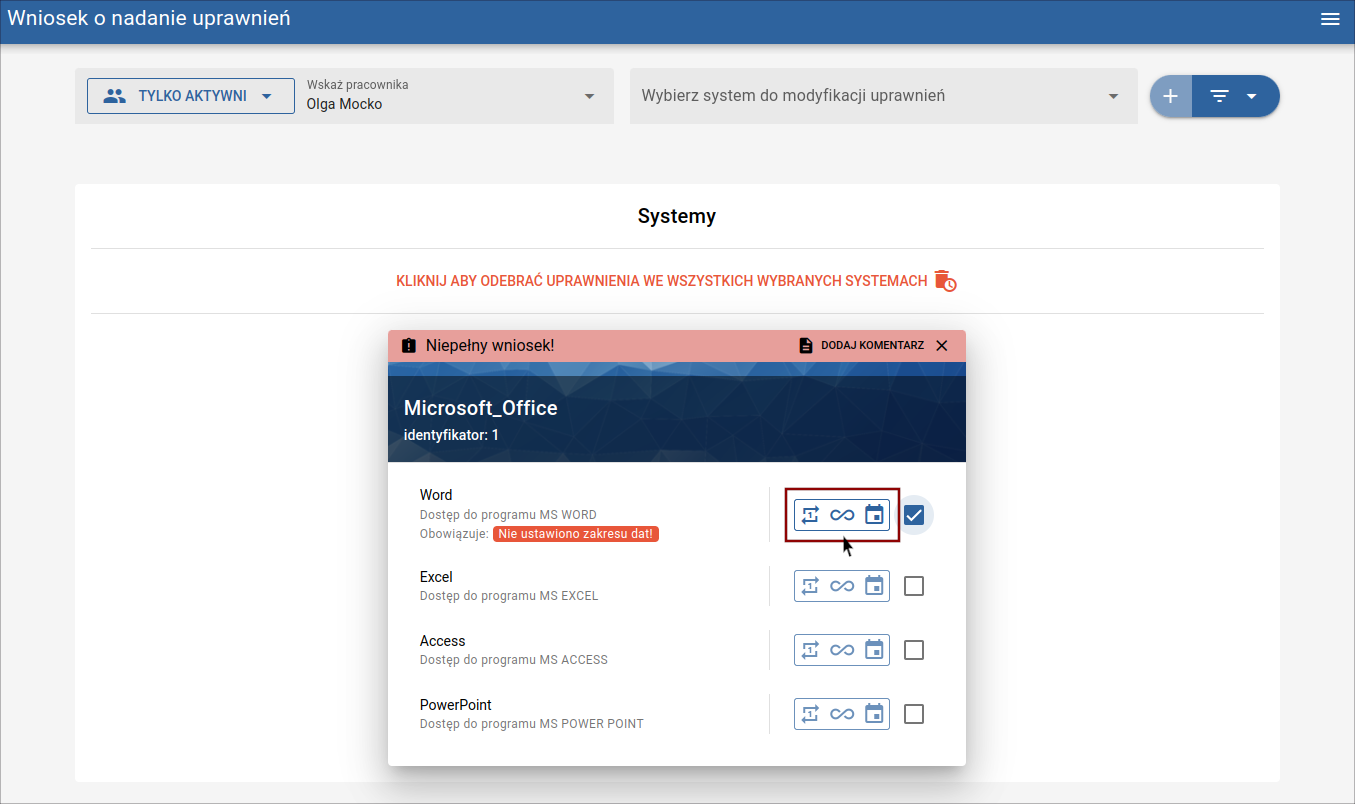This screenshot has width=1355, height=804.
Task: Open calendar date range for Access
Action: (x=875, y=650)
